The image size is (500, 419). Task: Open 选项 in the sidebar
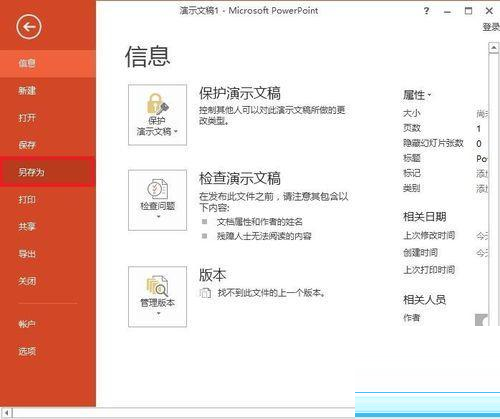click(x=48, y=351)
